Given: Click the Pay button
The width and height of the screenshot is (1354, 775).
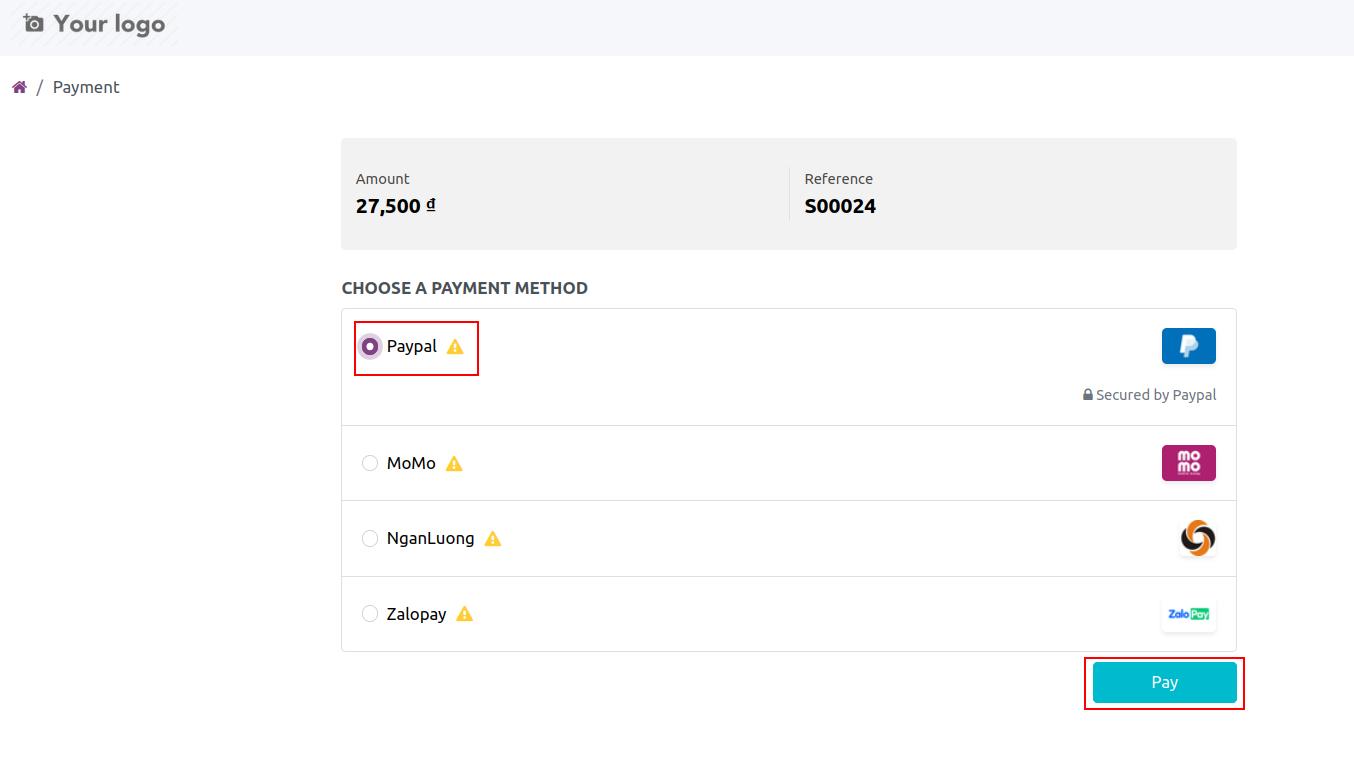Looking at the screenshot, I should tap(1164, 682).
